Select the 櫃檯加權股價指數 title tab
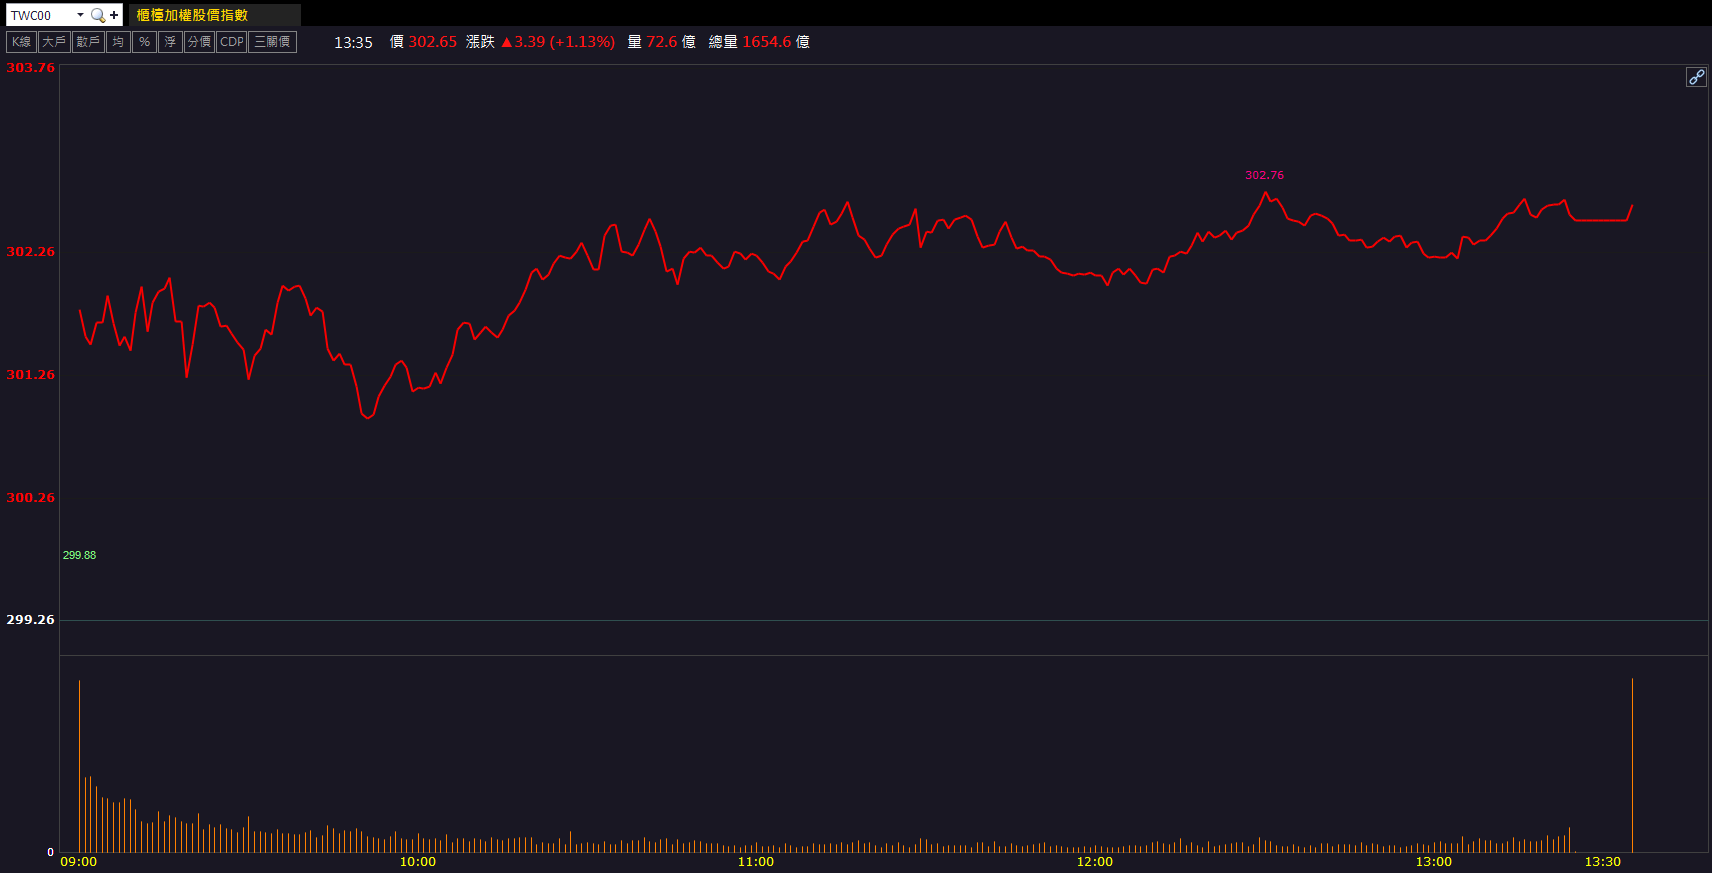This screenshot has height=873, width=1712. tap(192, 15)
